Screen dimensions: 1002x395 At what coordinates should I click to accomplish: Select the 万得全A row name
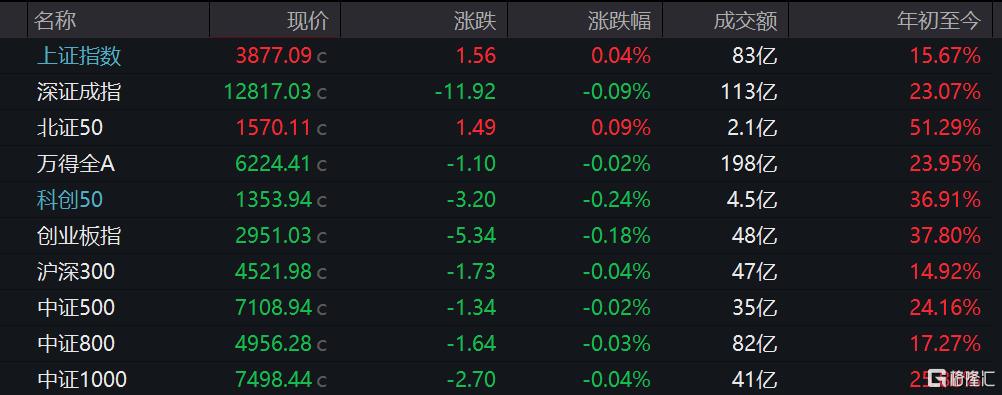click(75, 164)
